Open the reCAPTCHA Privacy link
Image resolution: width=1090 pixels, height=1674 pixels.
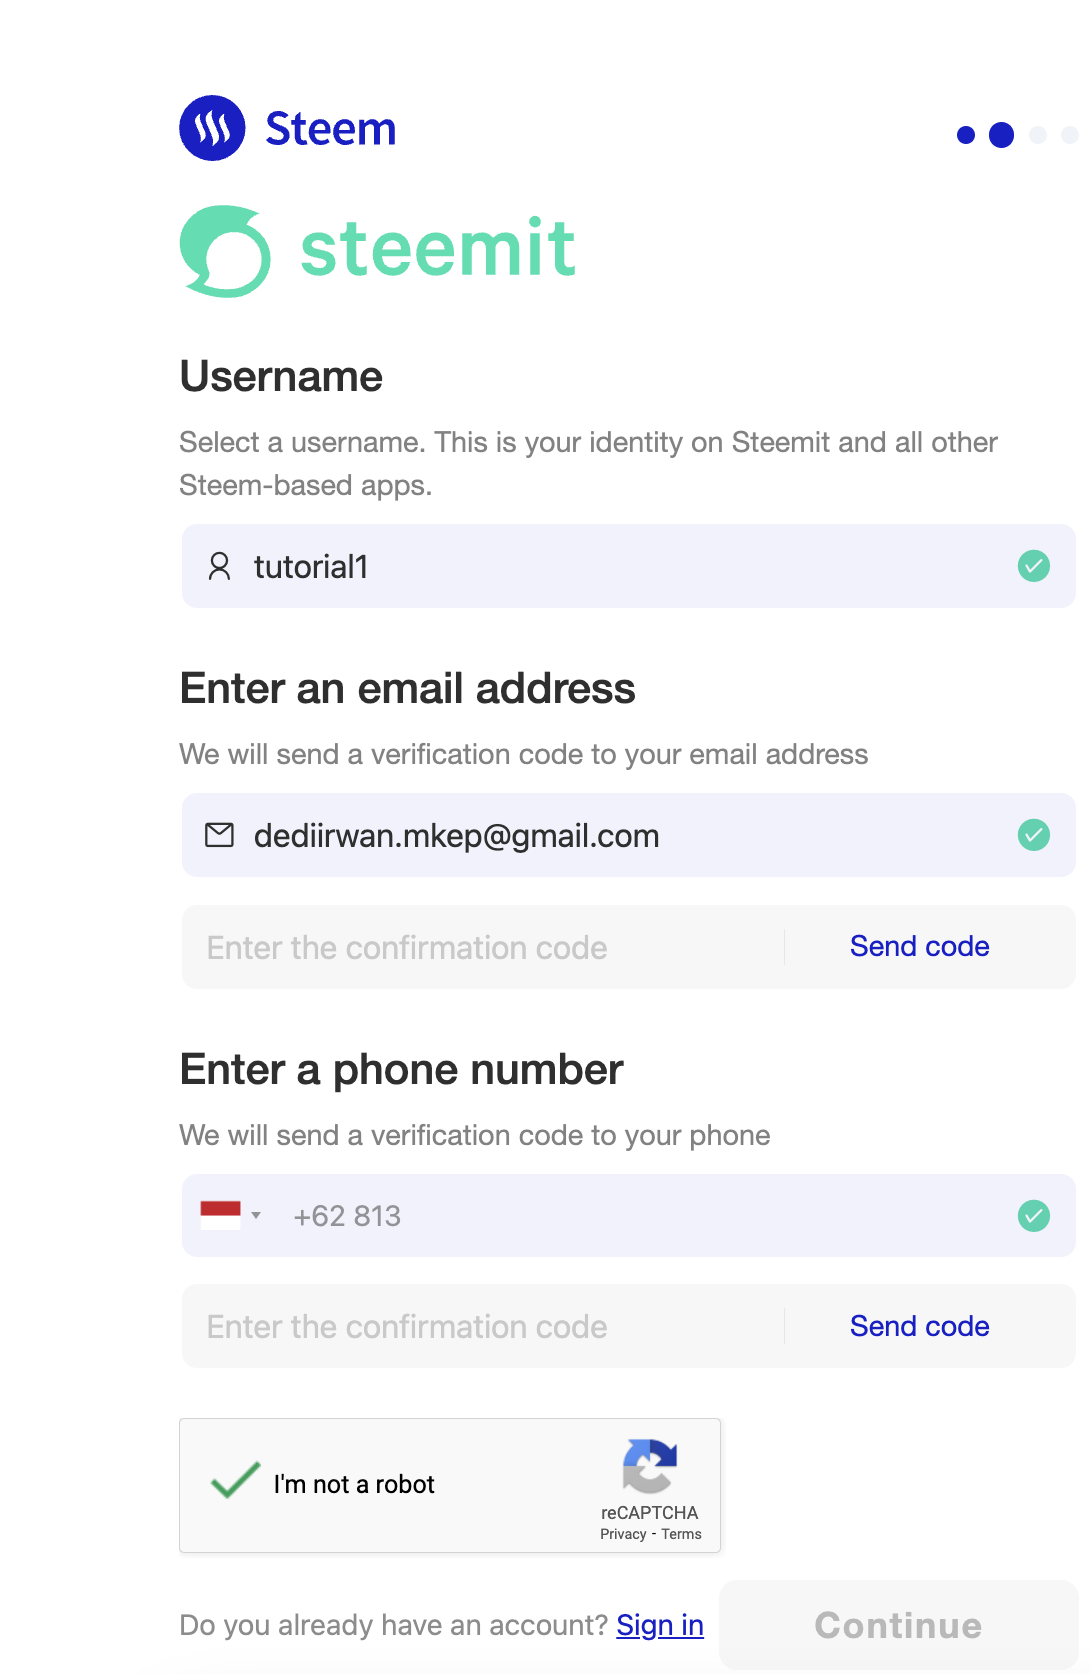(623, 1534)
